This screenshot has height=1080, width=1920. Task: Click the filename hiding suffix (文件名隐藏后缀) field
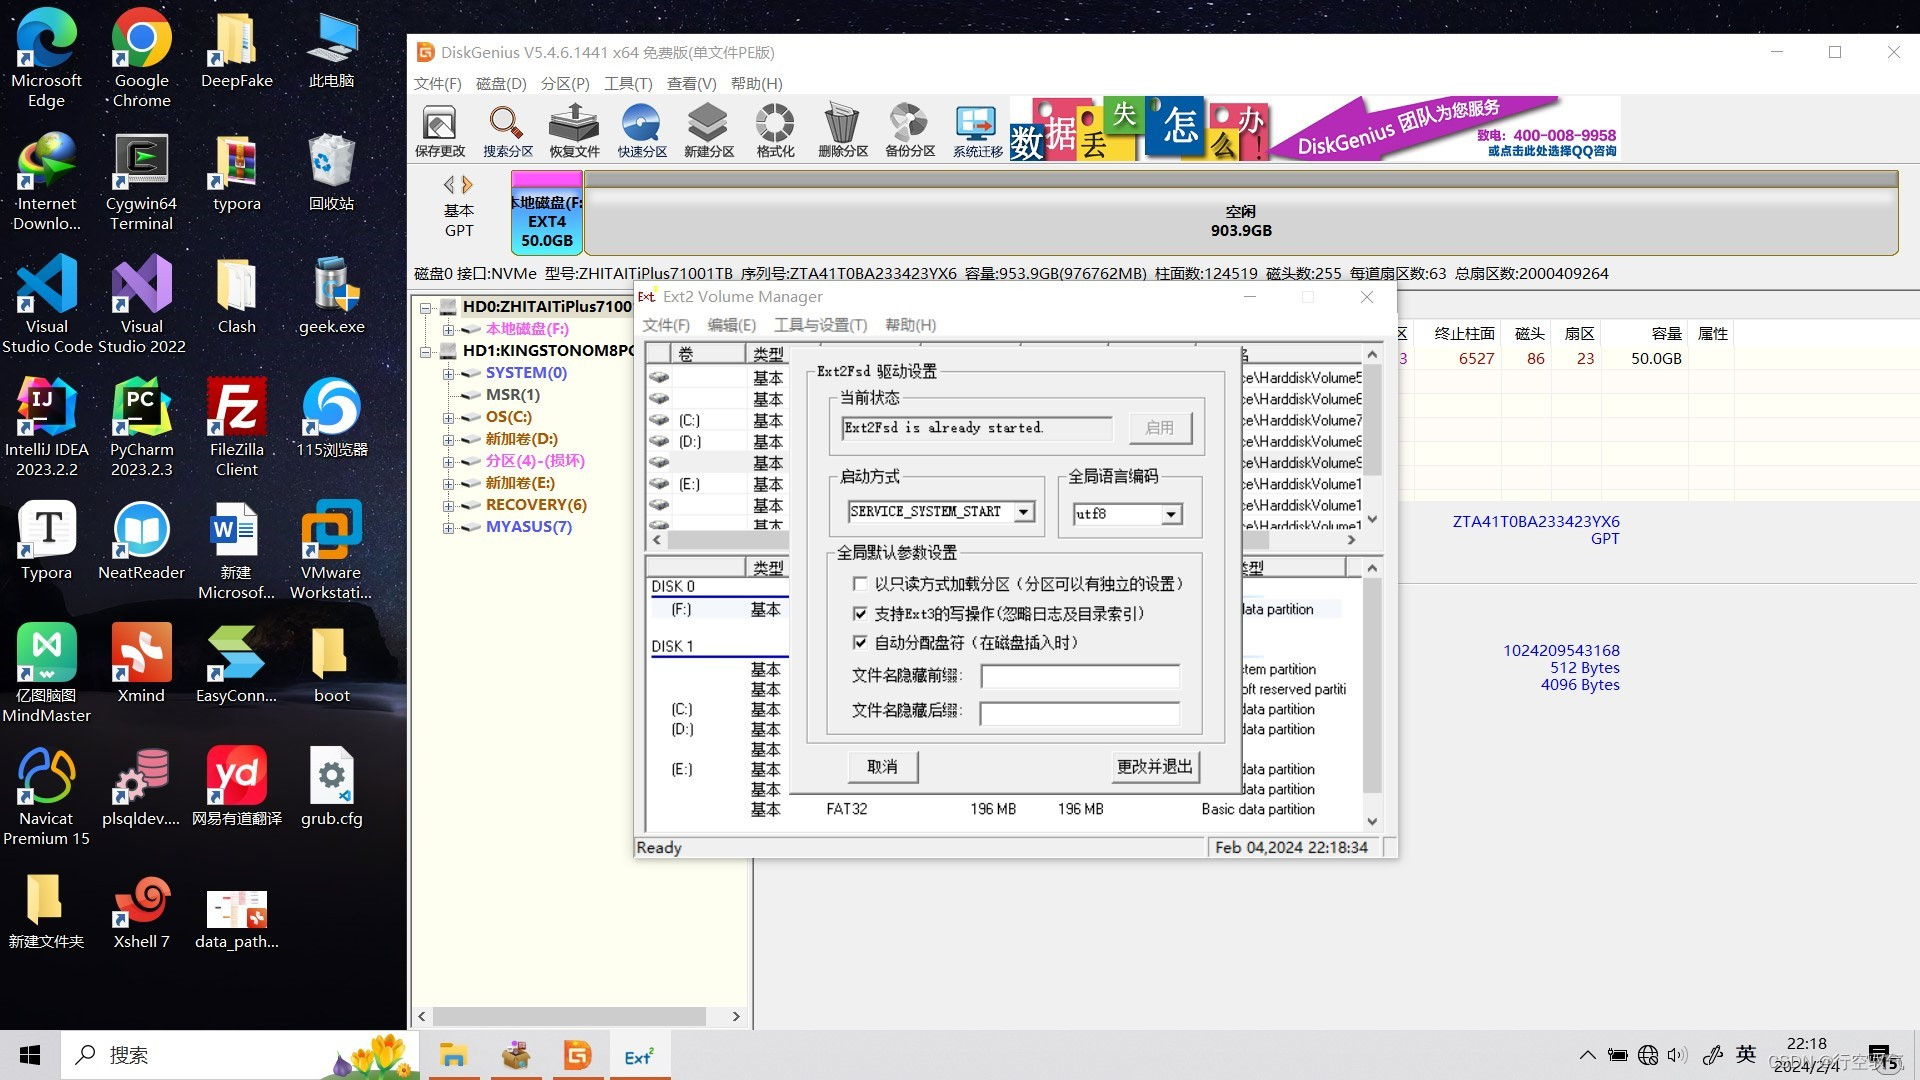[x=1080, y=713]
